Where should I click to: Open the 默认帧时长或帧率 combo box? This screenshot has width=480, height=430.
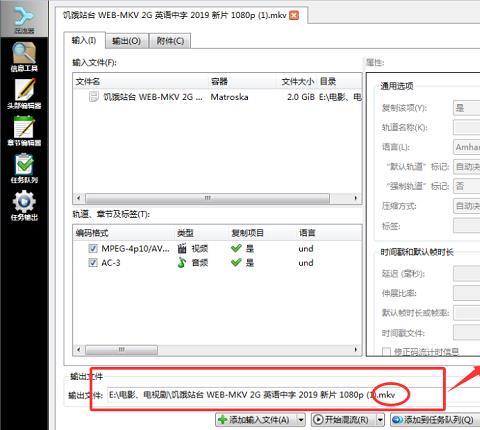point(467,313)
